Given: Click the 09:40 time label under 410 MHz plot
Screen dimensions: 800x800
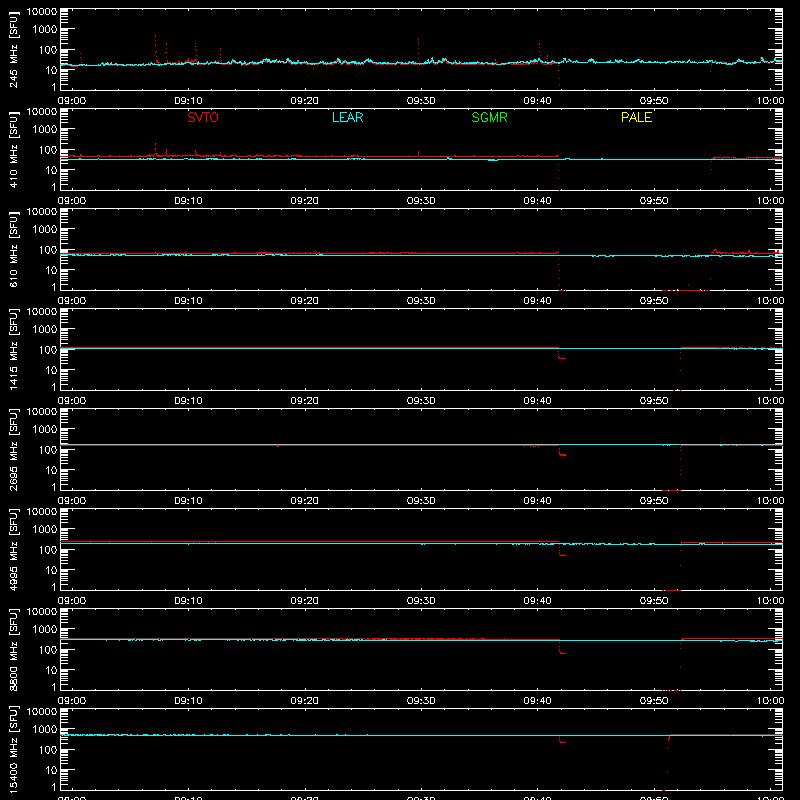Looking at the screenshot, I should click(537, 201).
